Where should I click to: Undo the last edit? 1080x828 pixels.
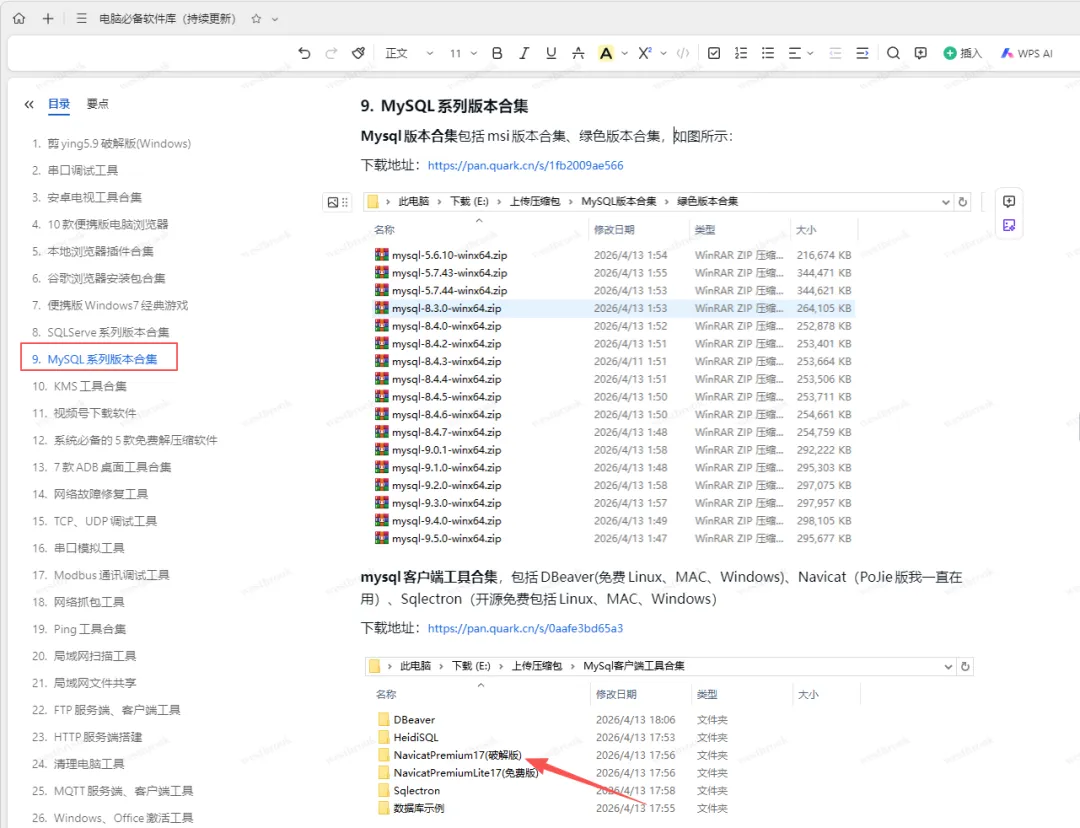coord(304,53)
